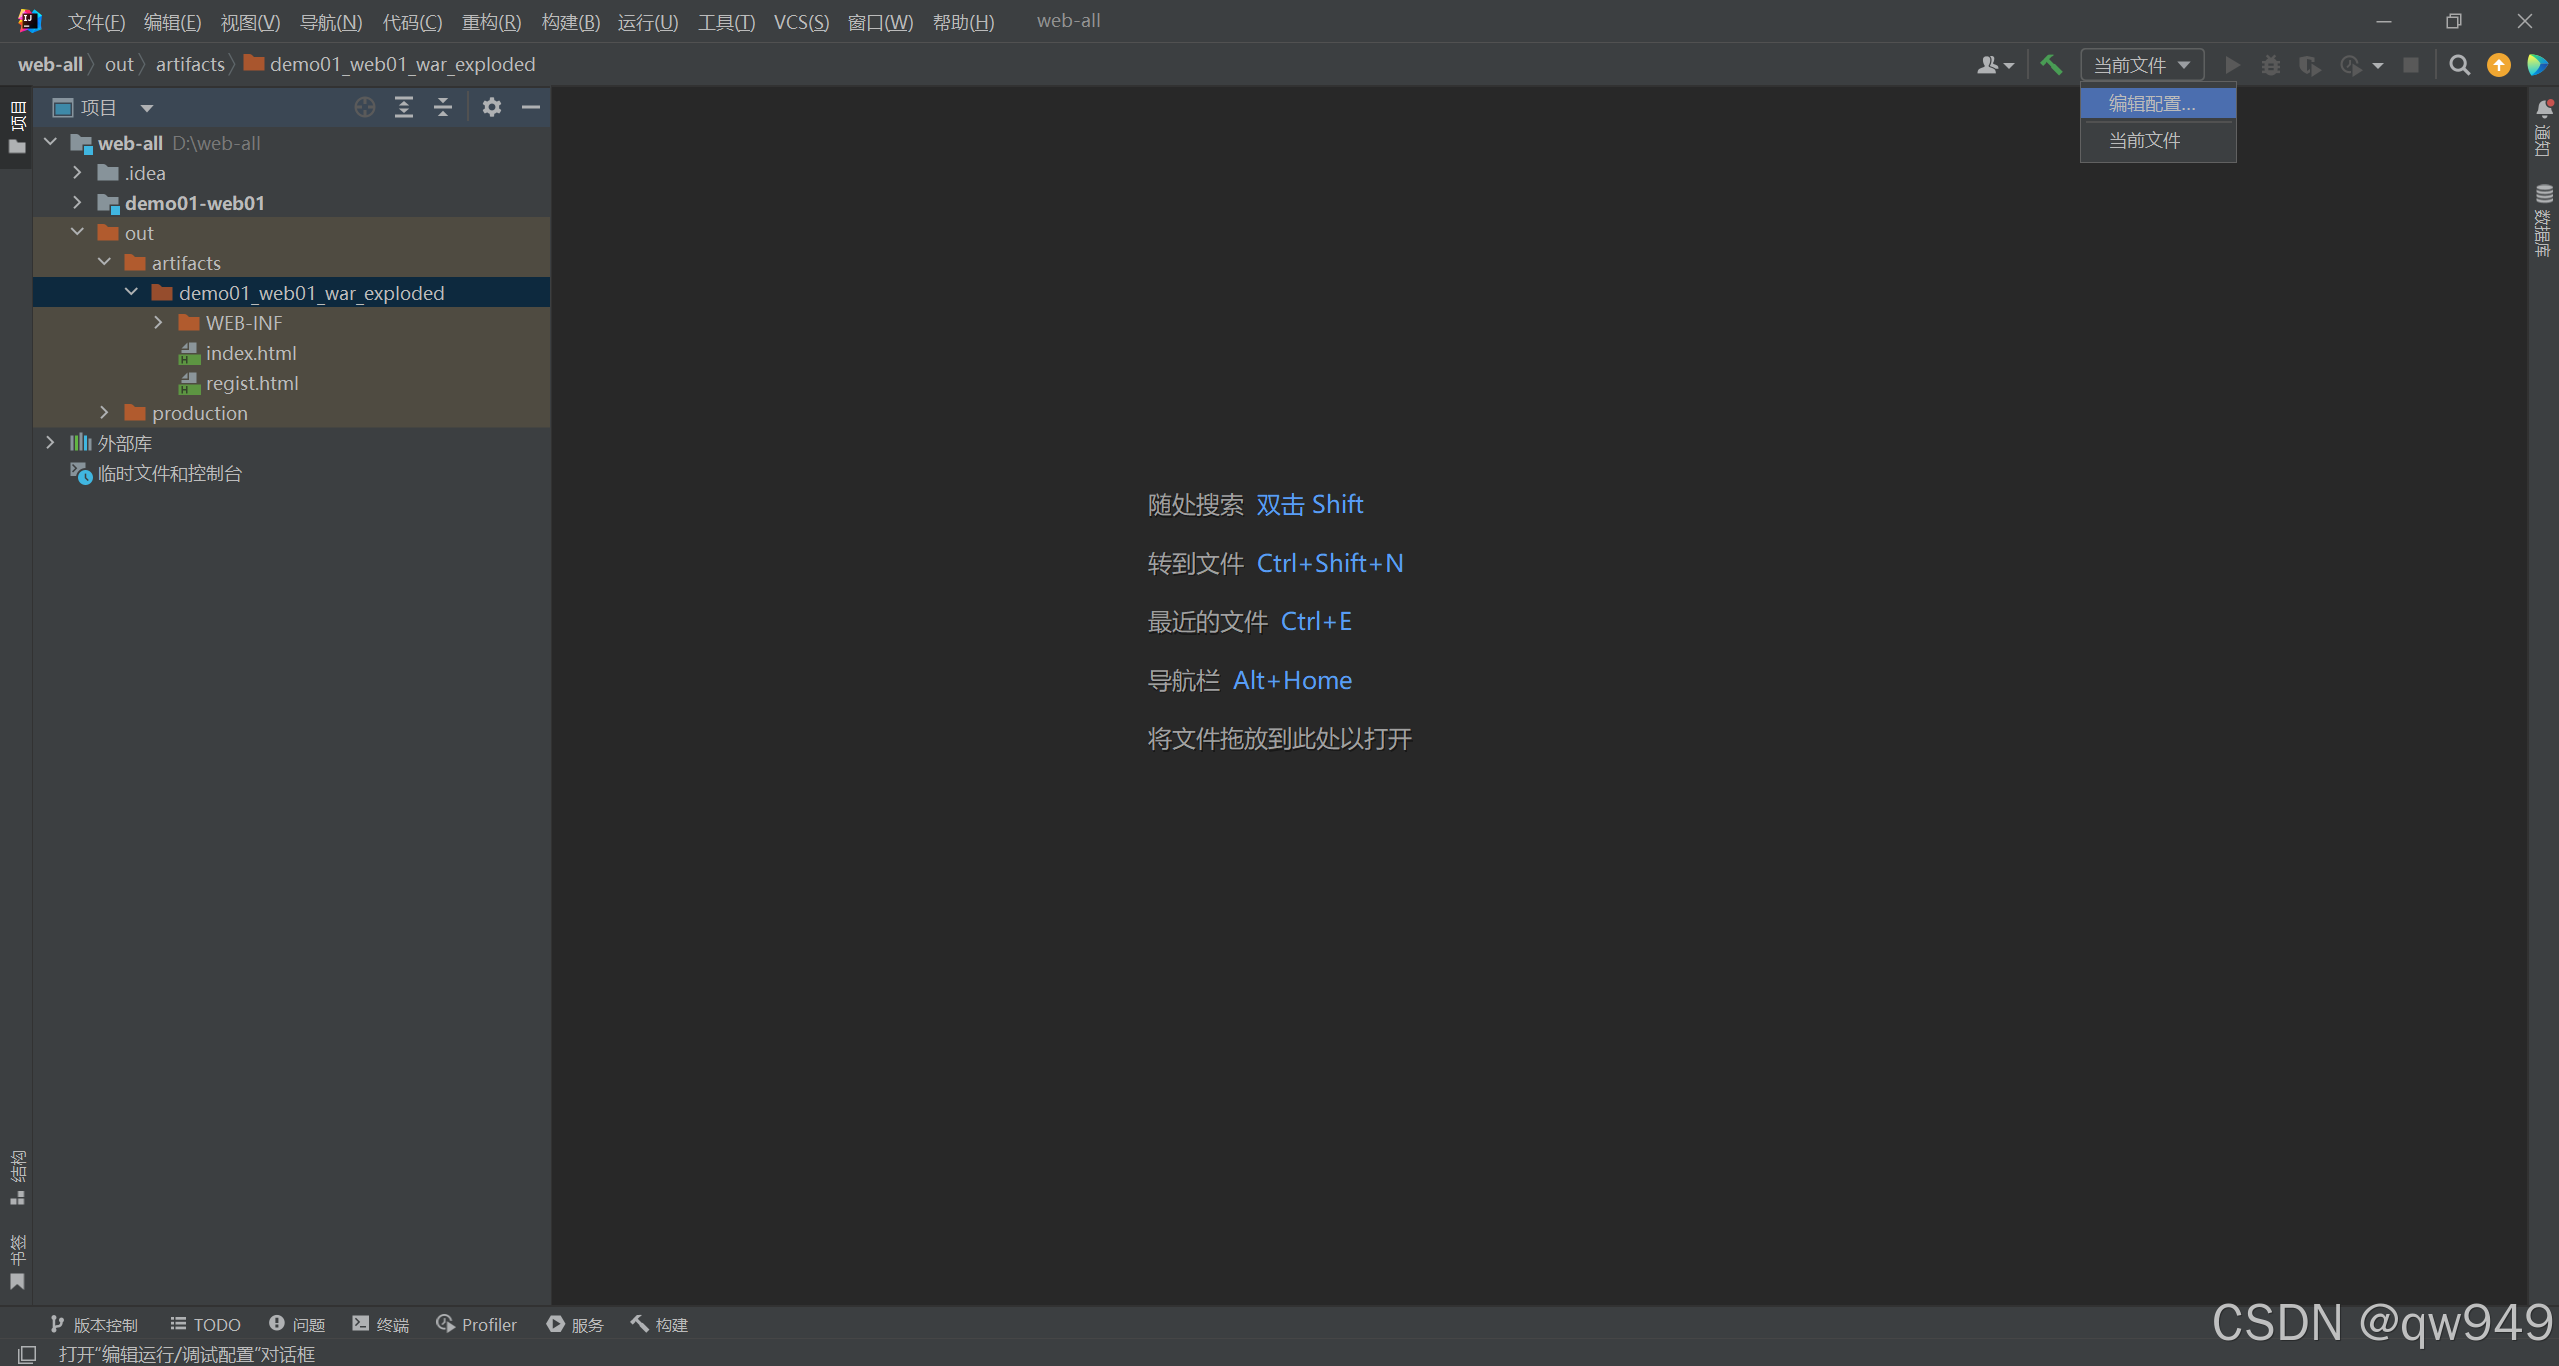
Task: Open the project view type dropdown arrow
Action: tap(147, 108)
